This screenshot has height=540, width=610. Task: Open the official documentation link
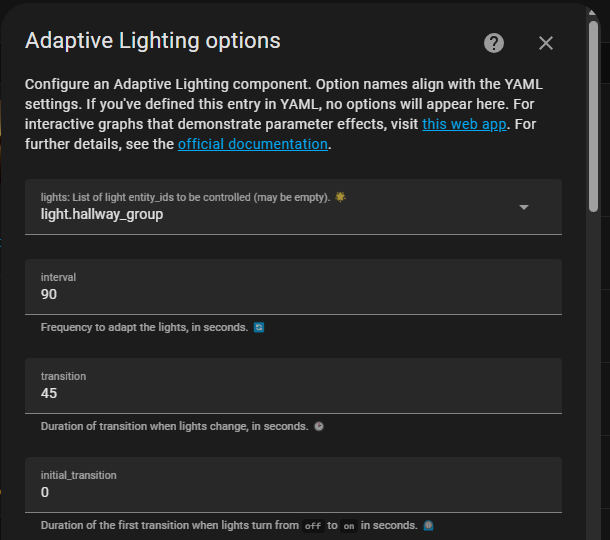[x=253, y=144]
